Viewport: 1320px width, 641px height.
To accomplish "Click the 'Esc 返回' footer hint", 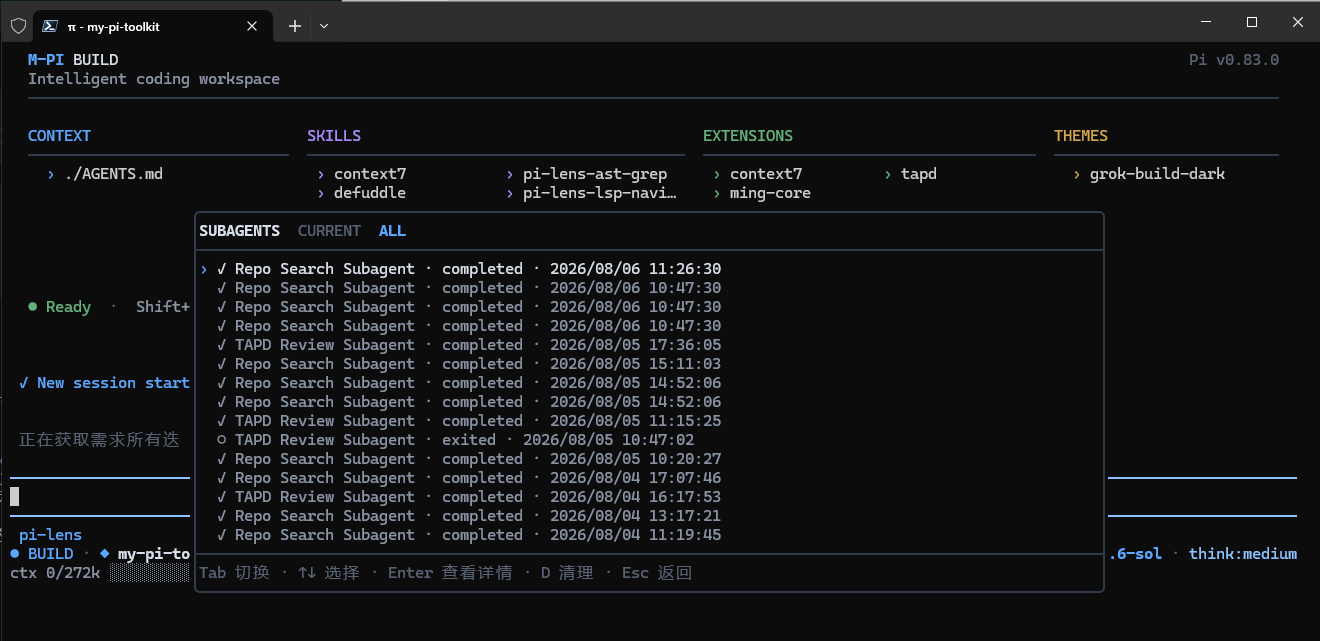I will pos(657,573).
